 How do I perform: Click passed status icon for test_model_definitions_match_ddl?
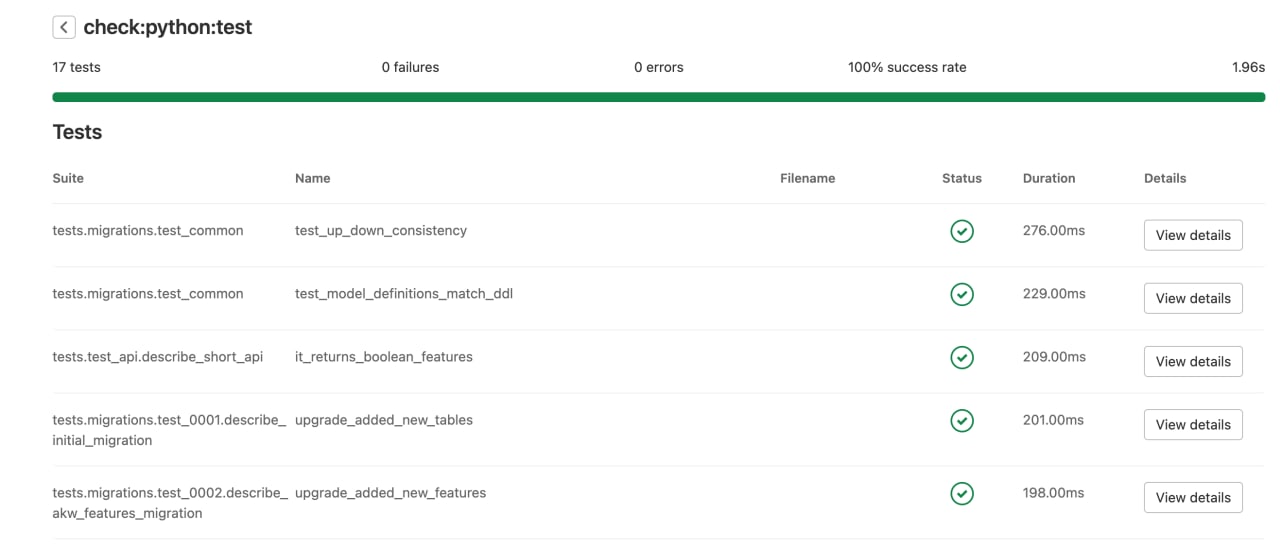(962, 294)
